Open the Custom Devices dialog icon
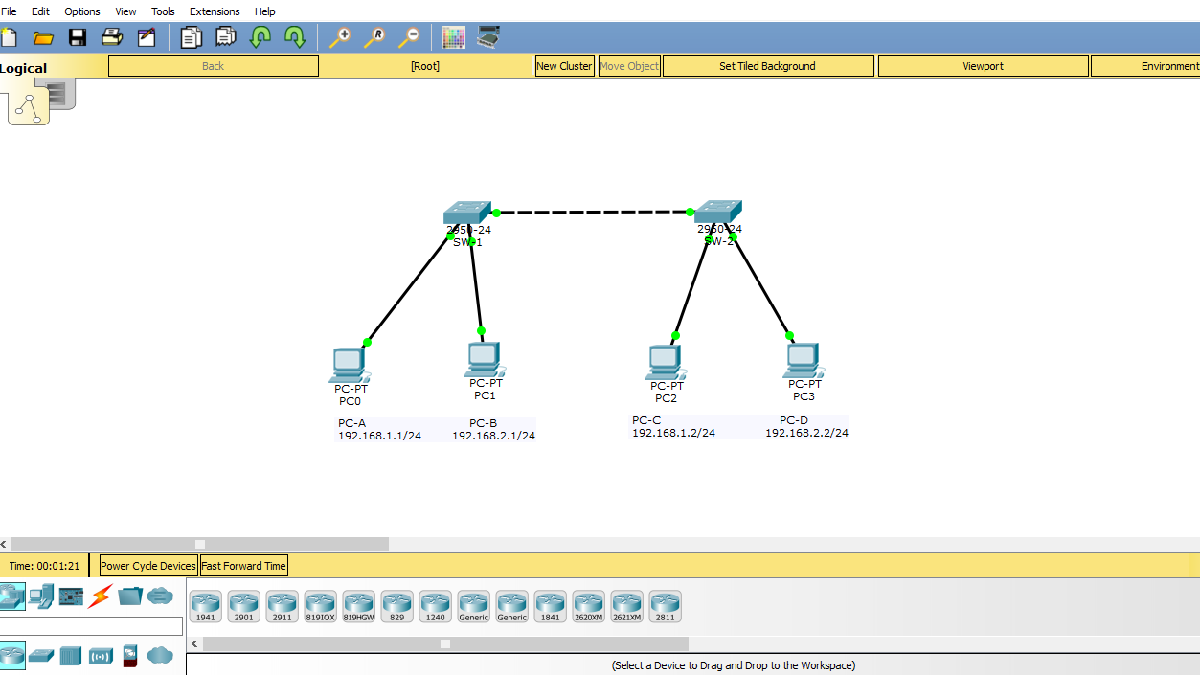The image size is (1200, 675). (x=489, y=38)
